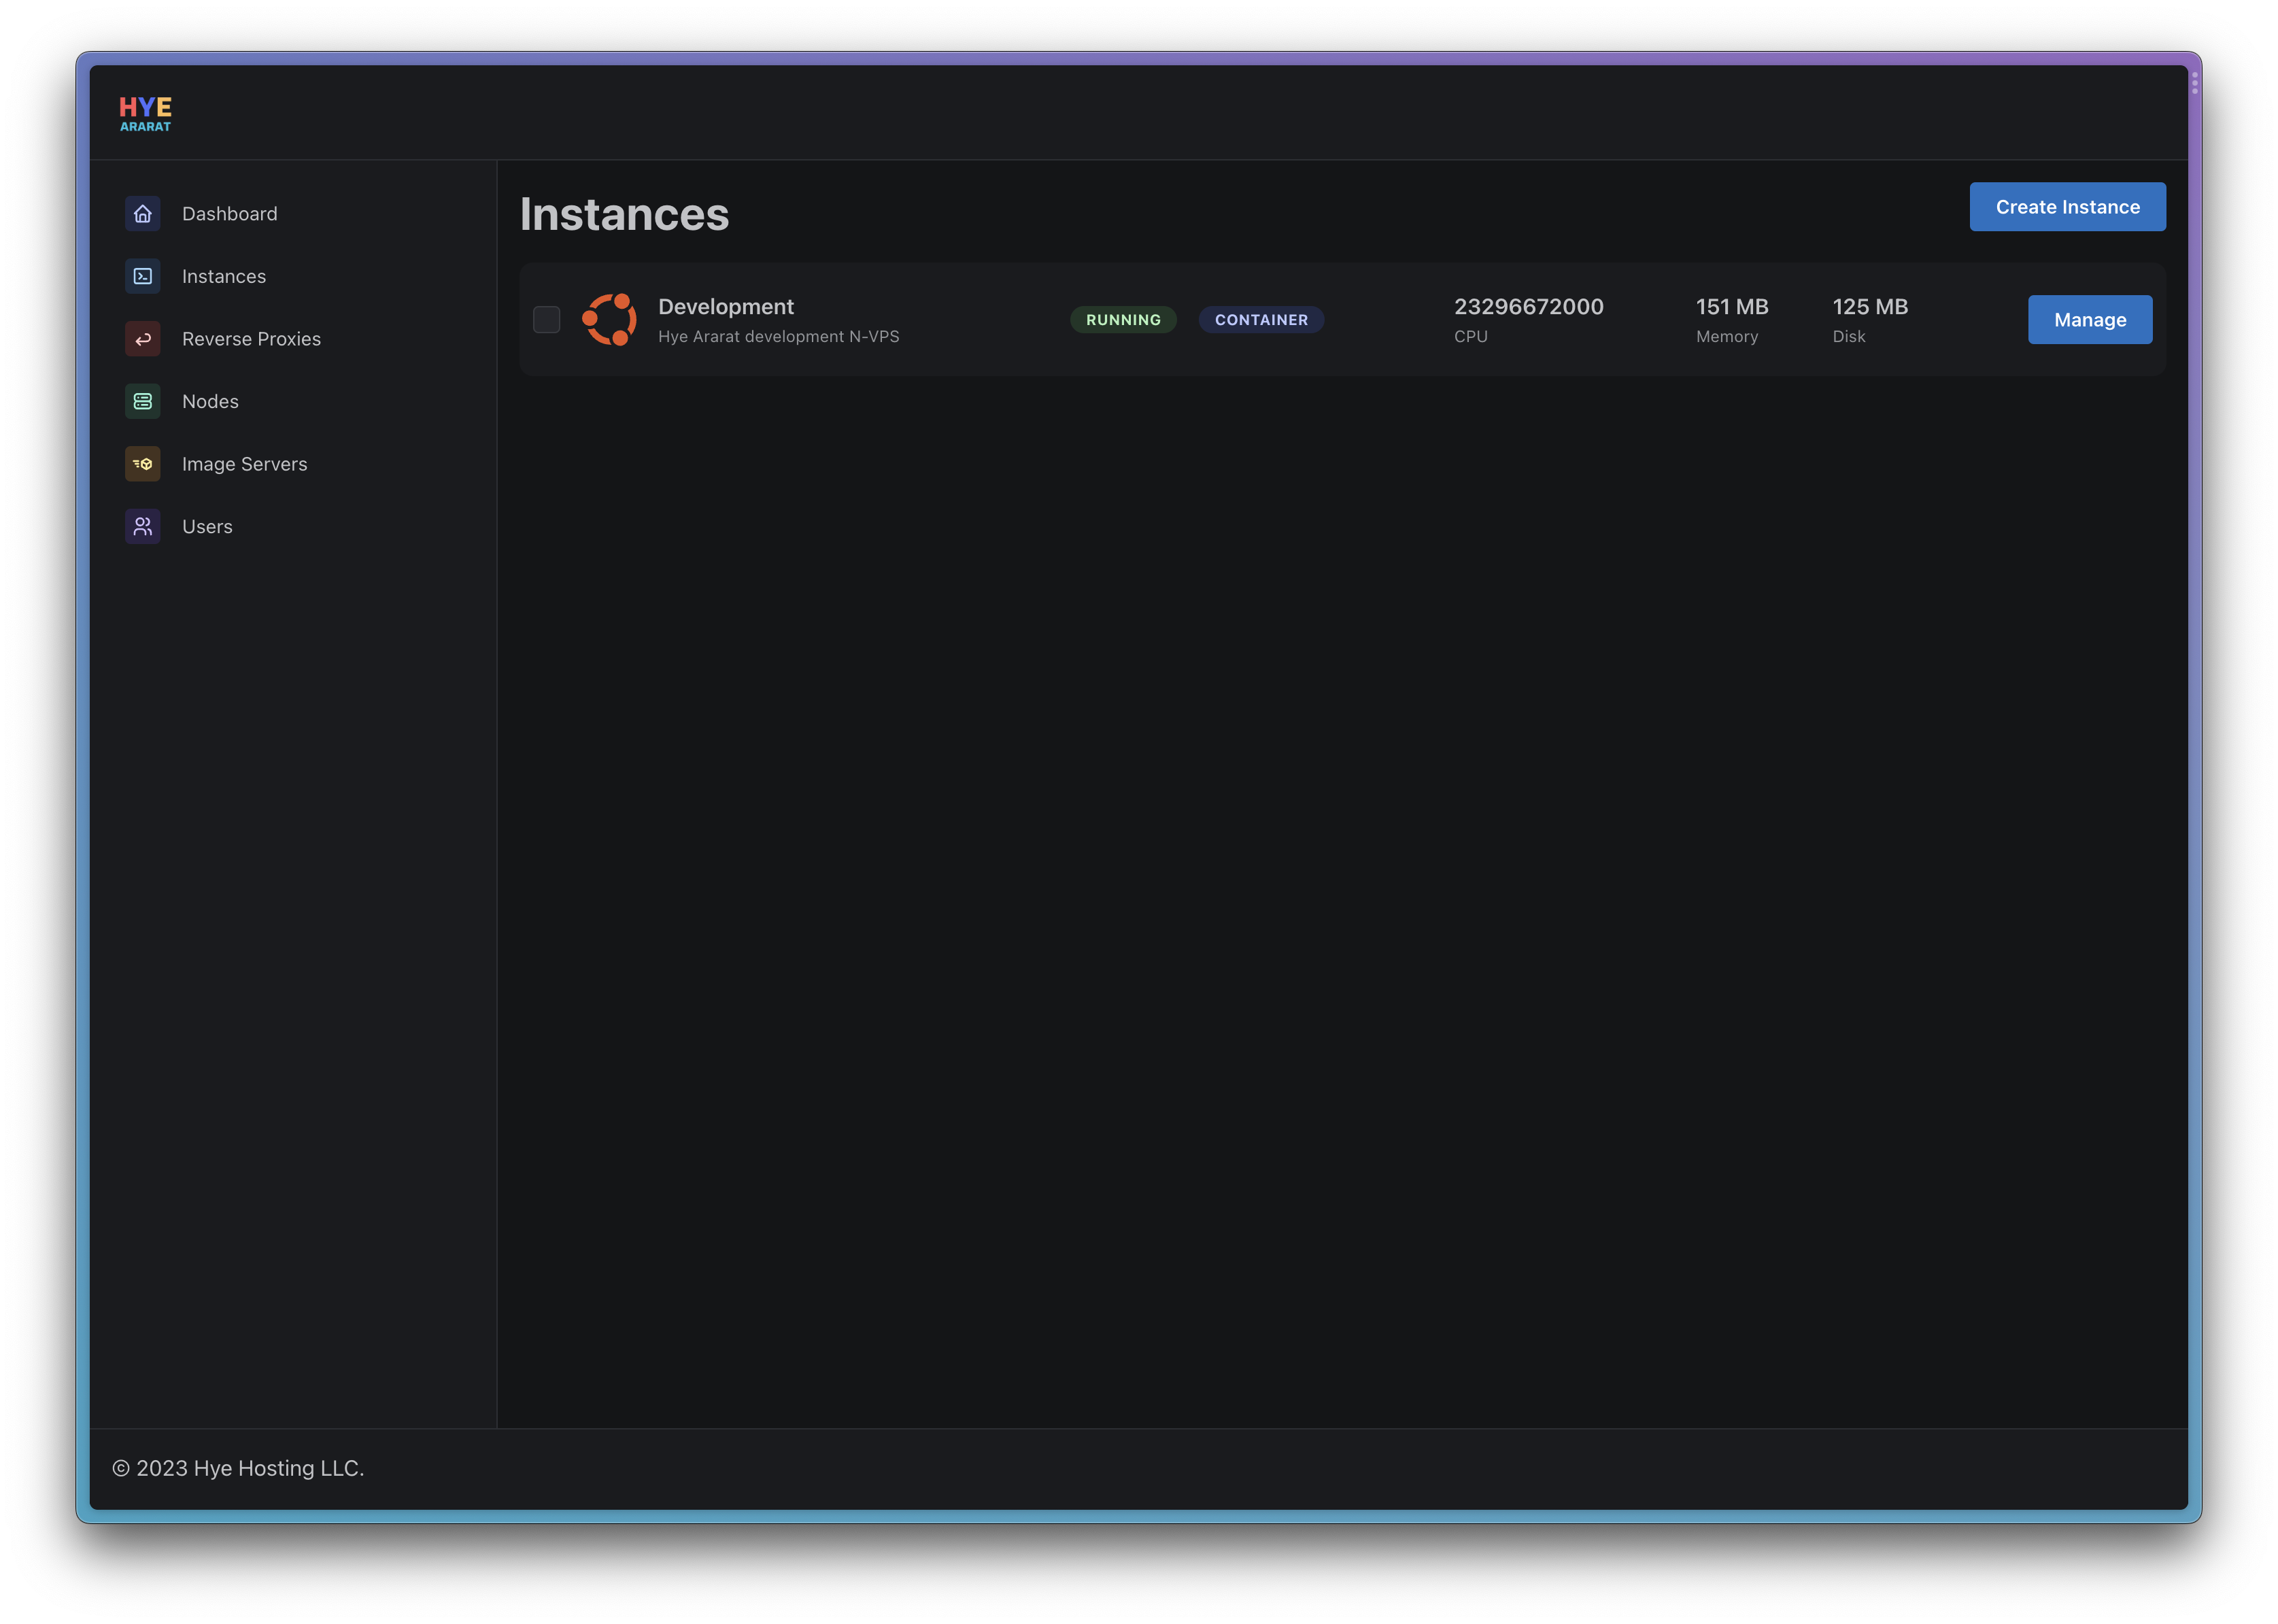Click the 125 MB disk value

(x=1870, y=307)
